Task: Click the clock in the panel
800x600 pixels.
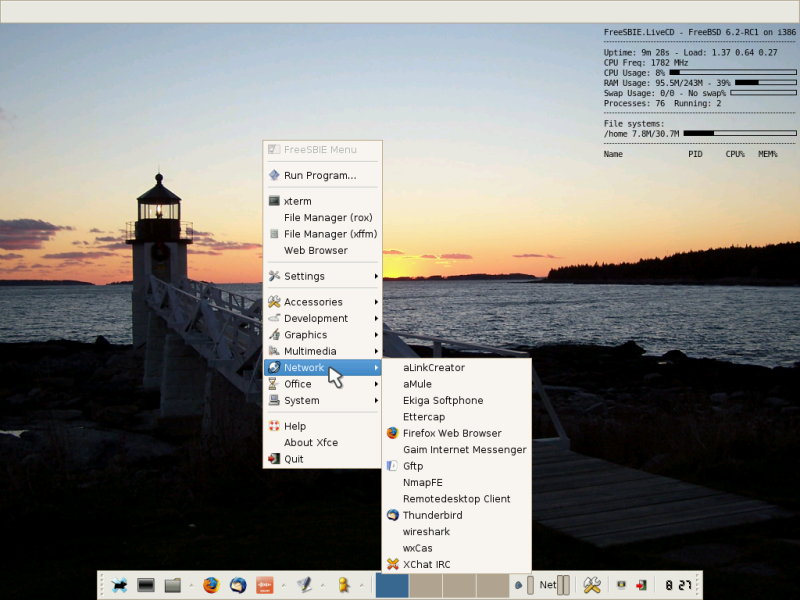Action: point(677,585)
